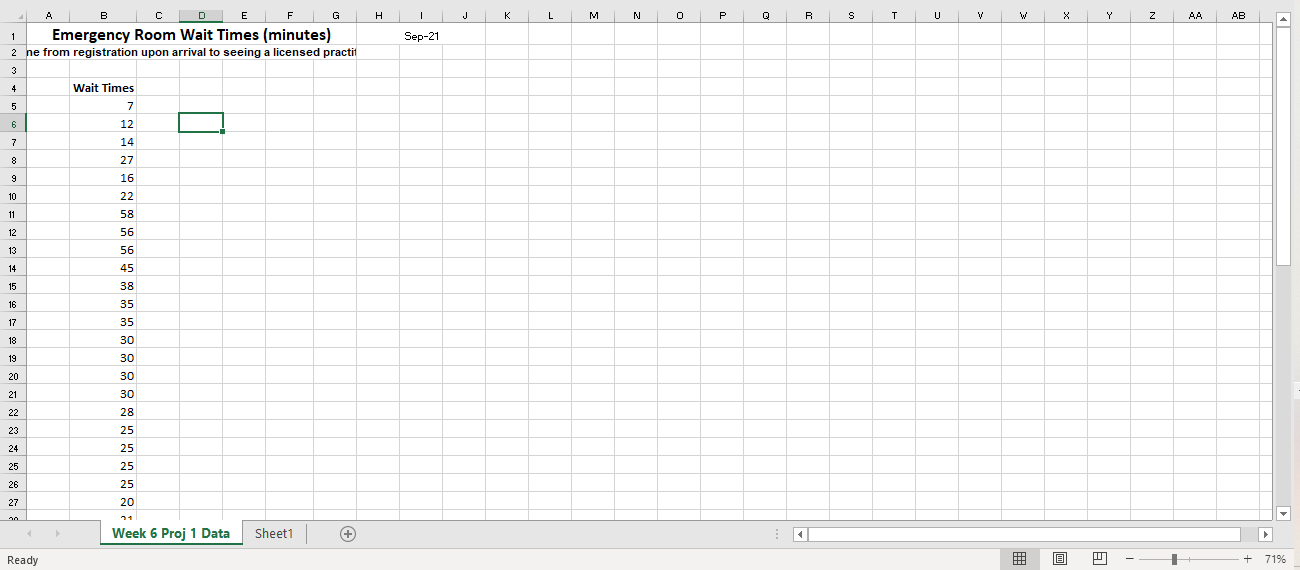Click the Ready status indicator

22,559
